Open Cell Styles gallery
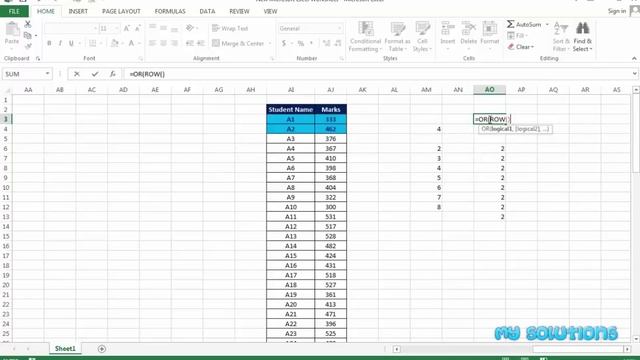This screenshot has width=640, height=360. 422,37
